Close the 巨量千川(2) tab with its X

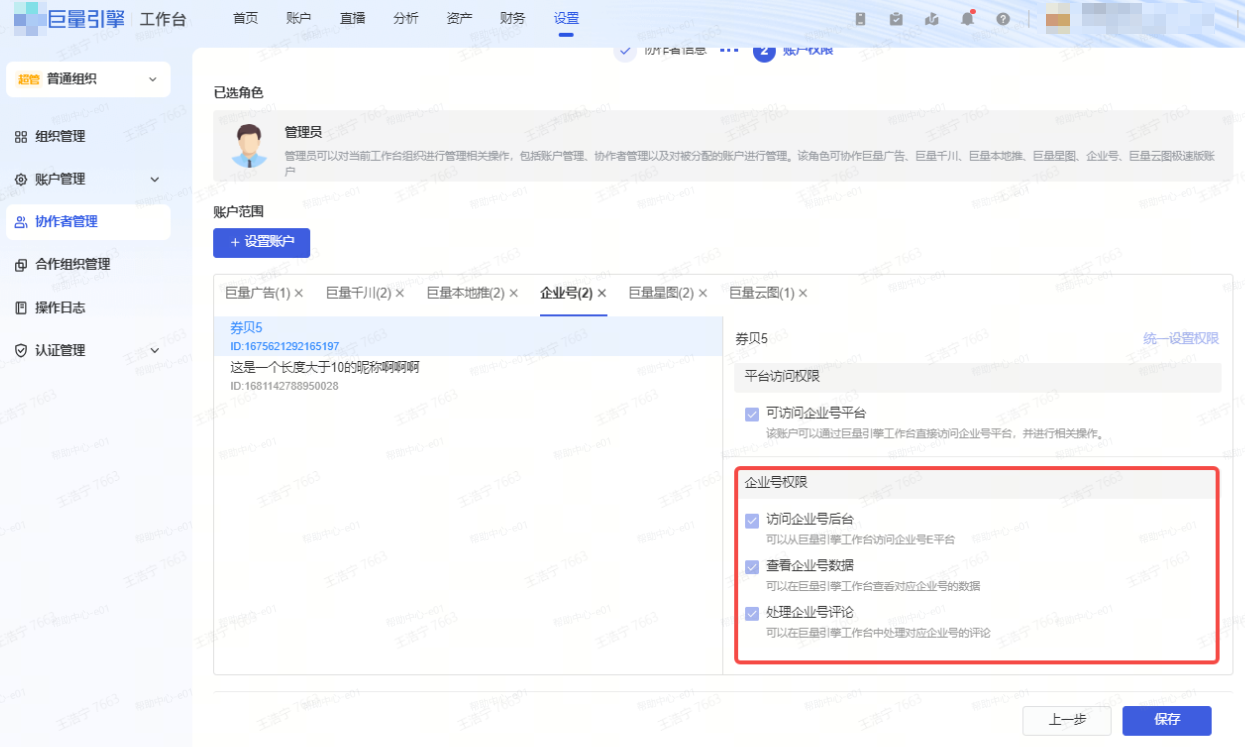pyautogui.click(x=399, y=294)
